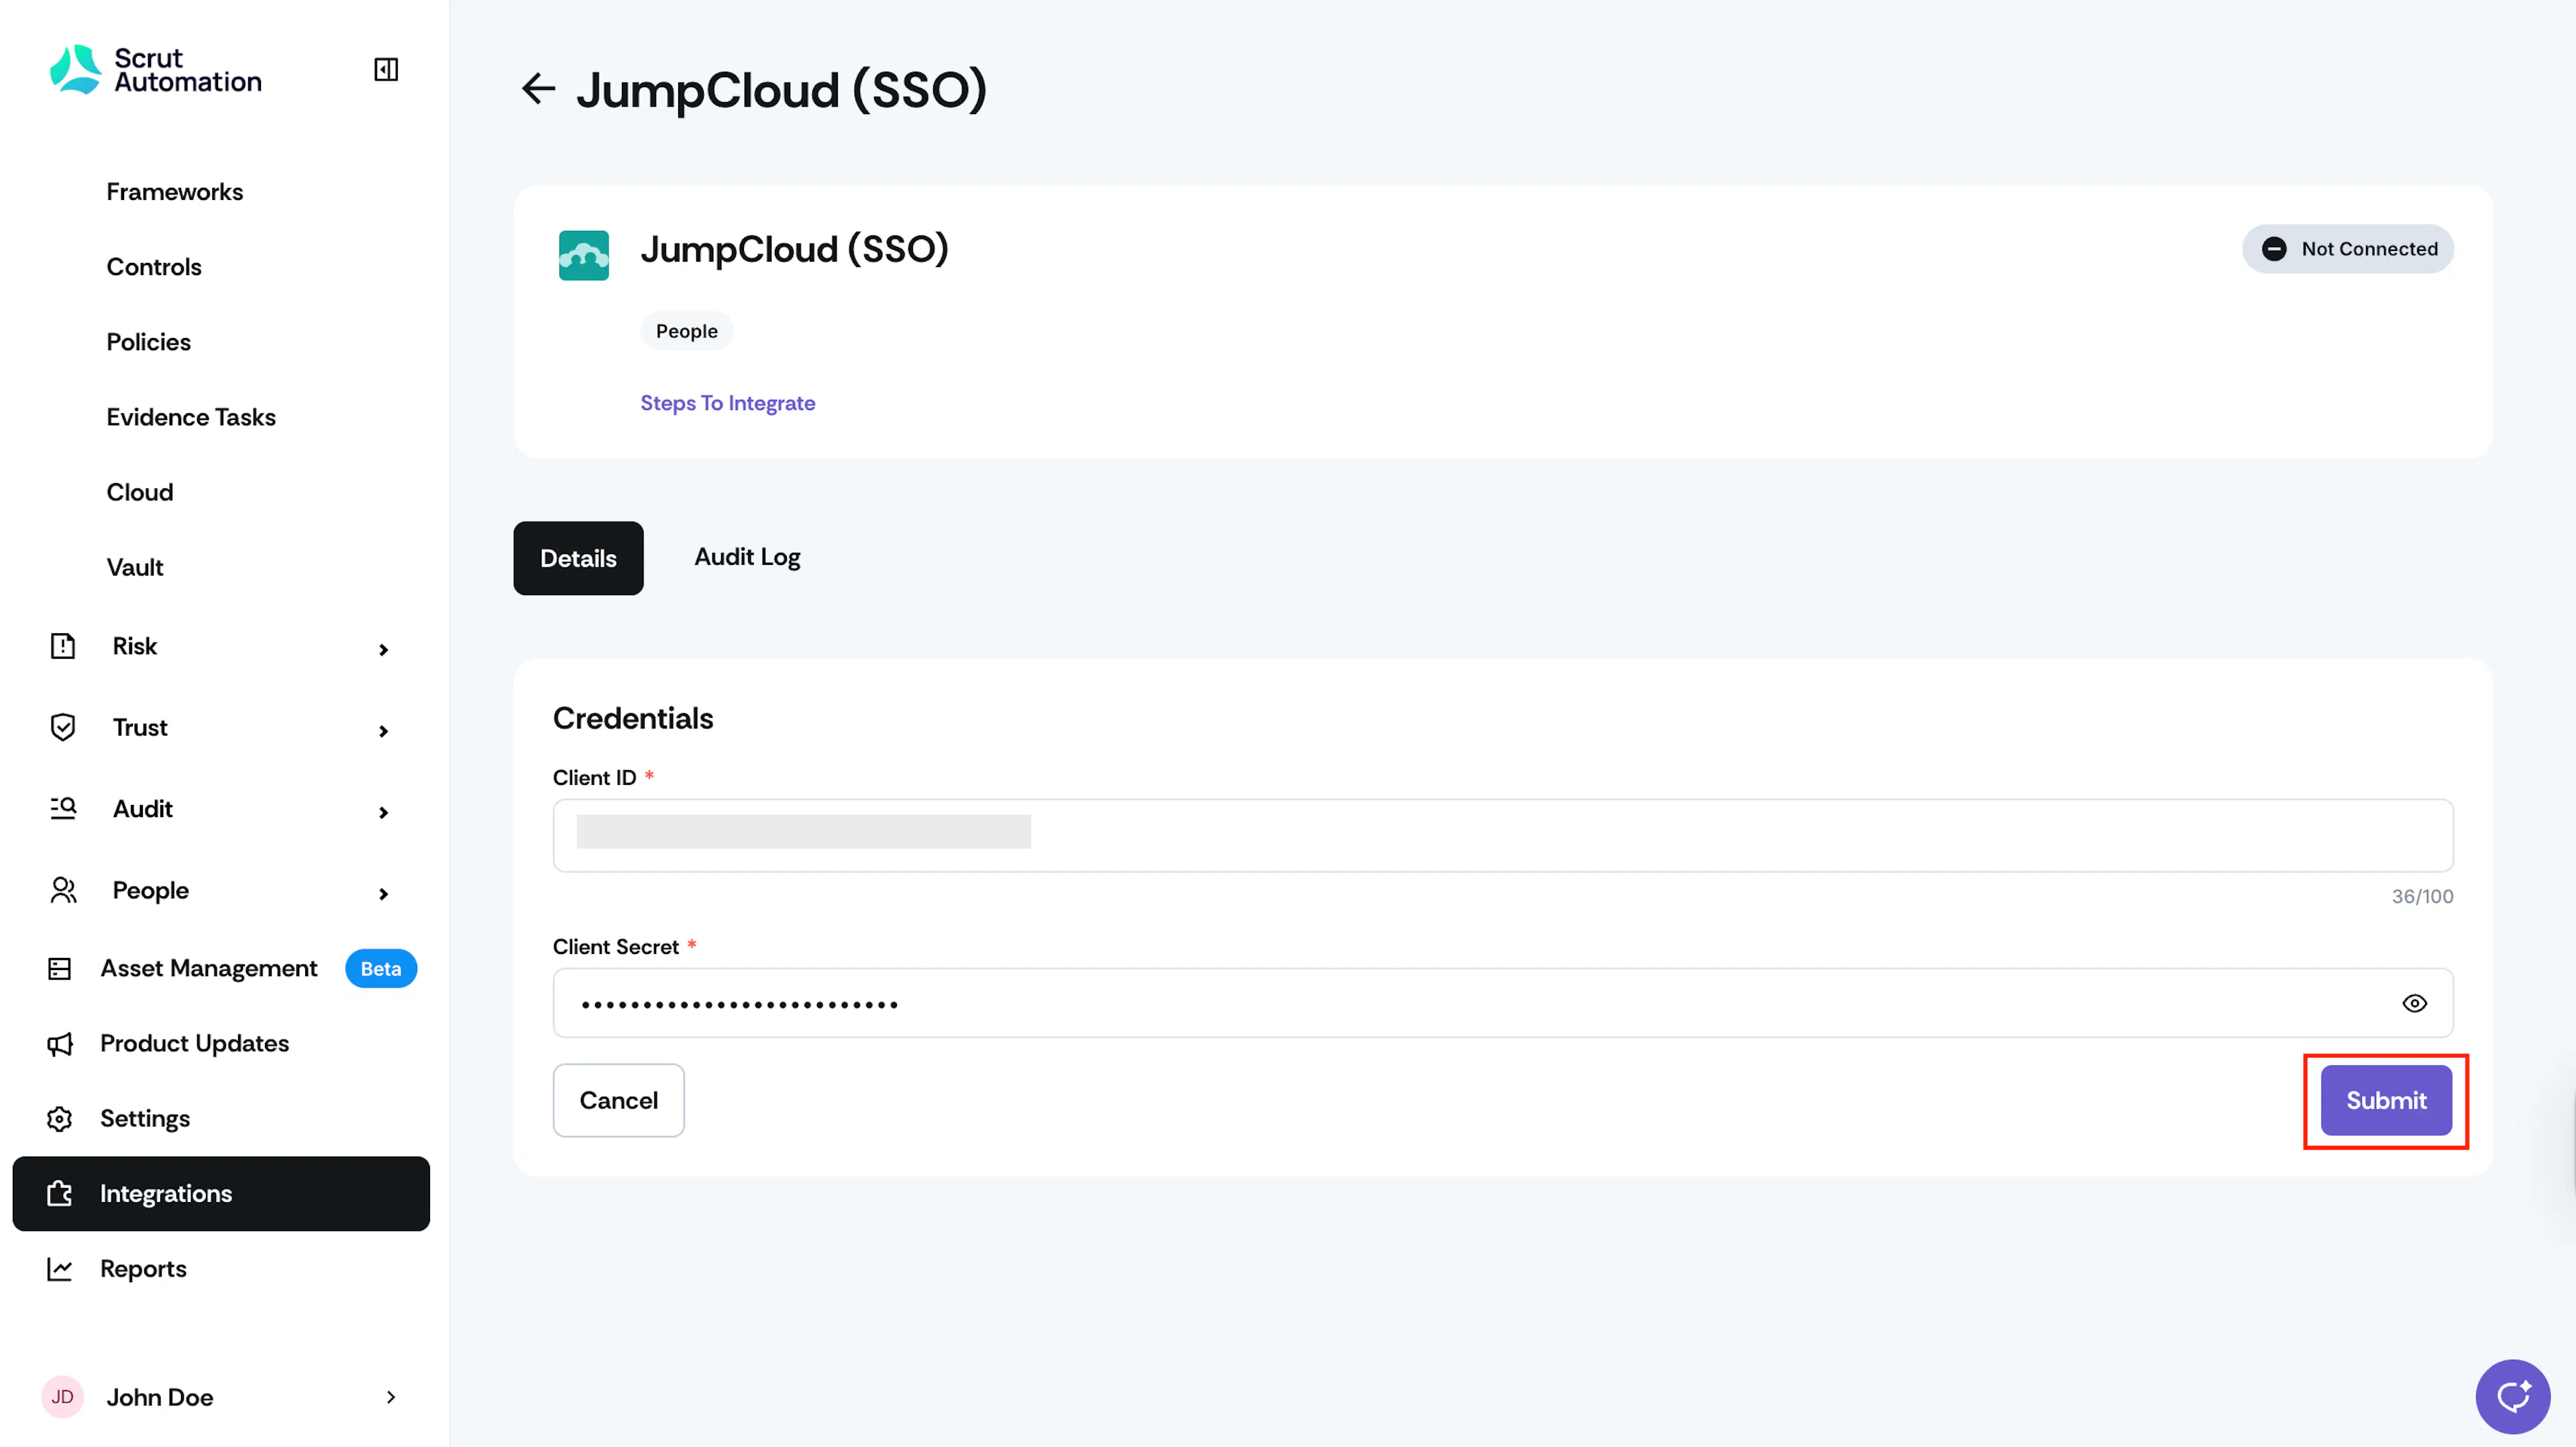Go back using the arrow icon
The image size is (2576, 1447).
(x=538, y=89)
